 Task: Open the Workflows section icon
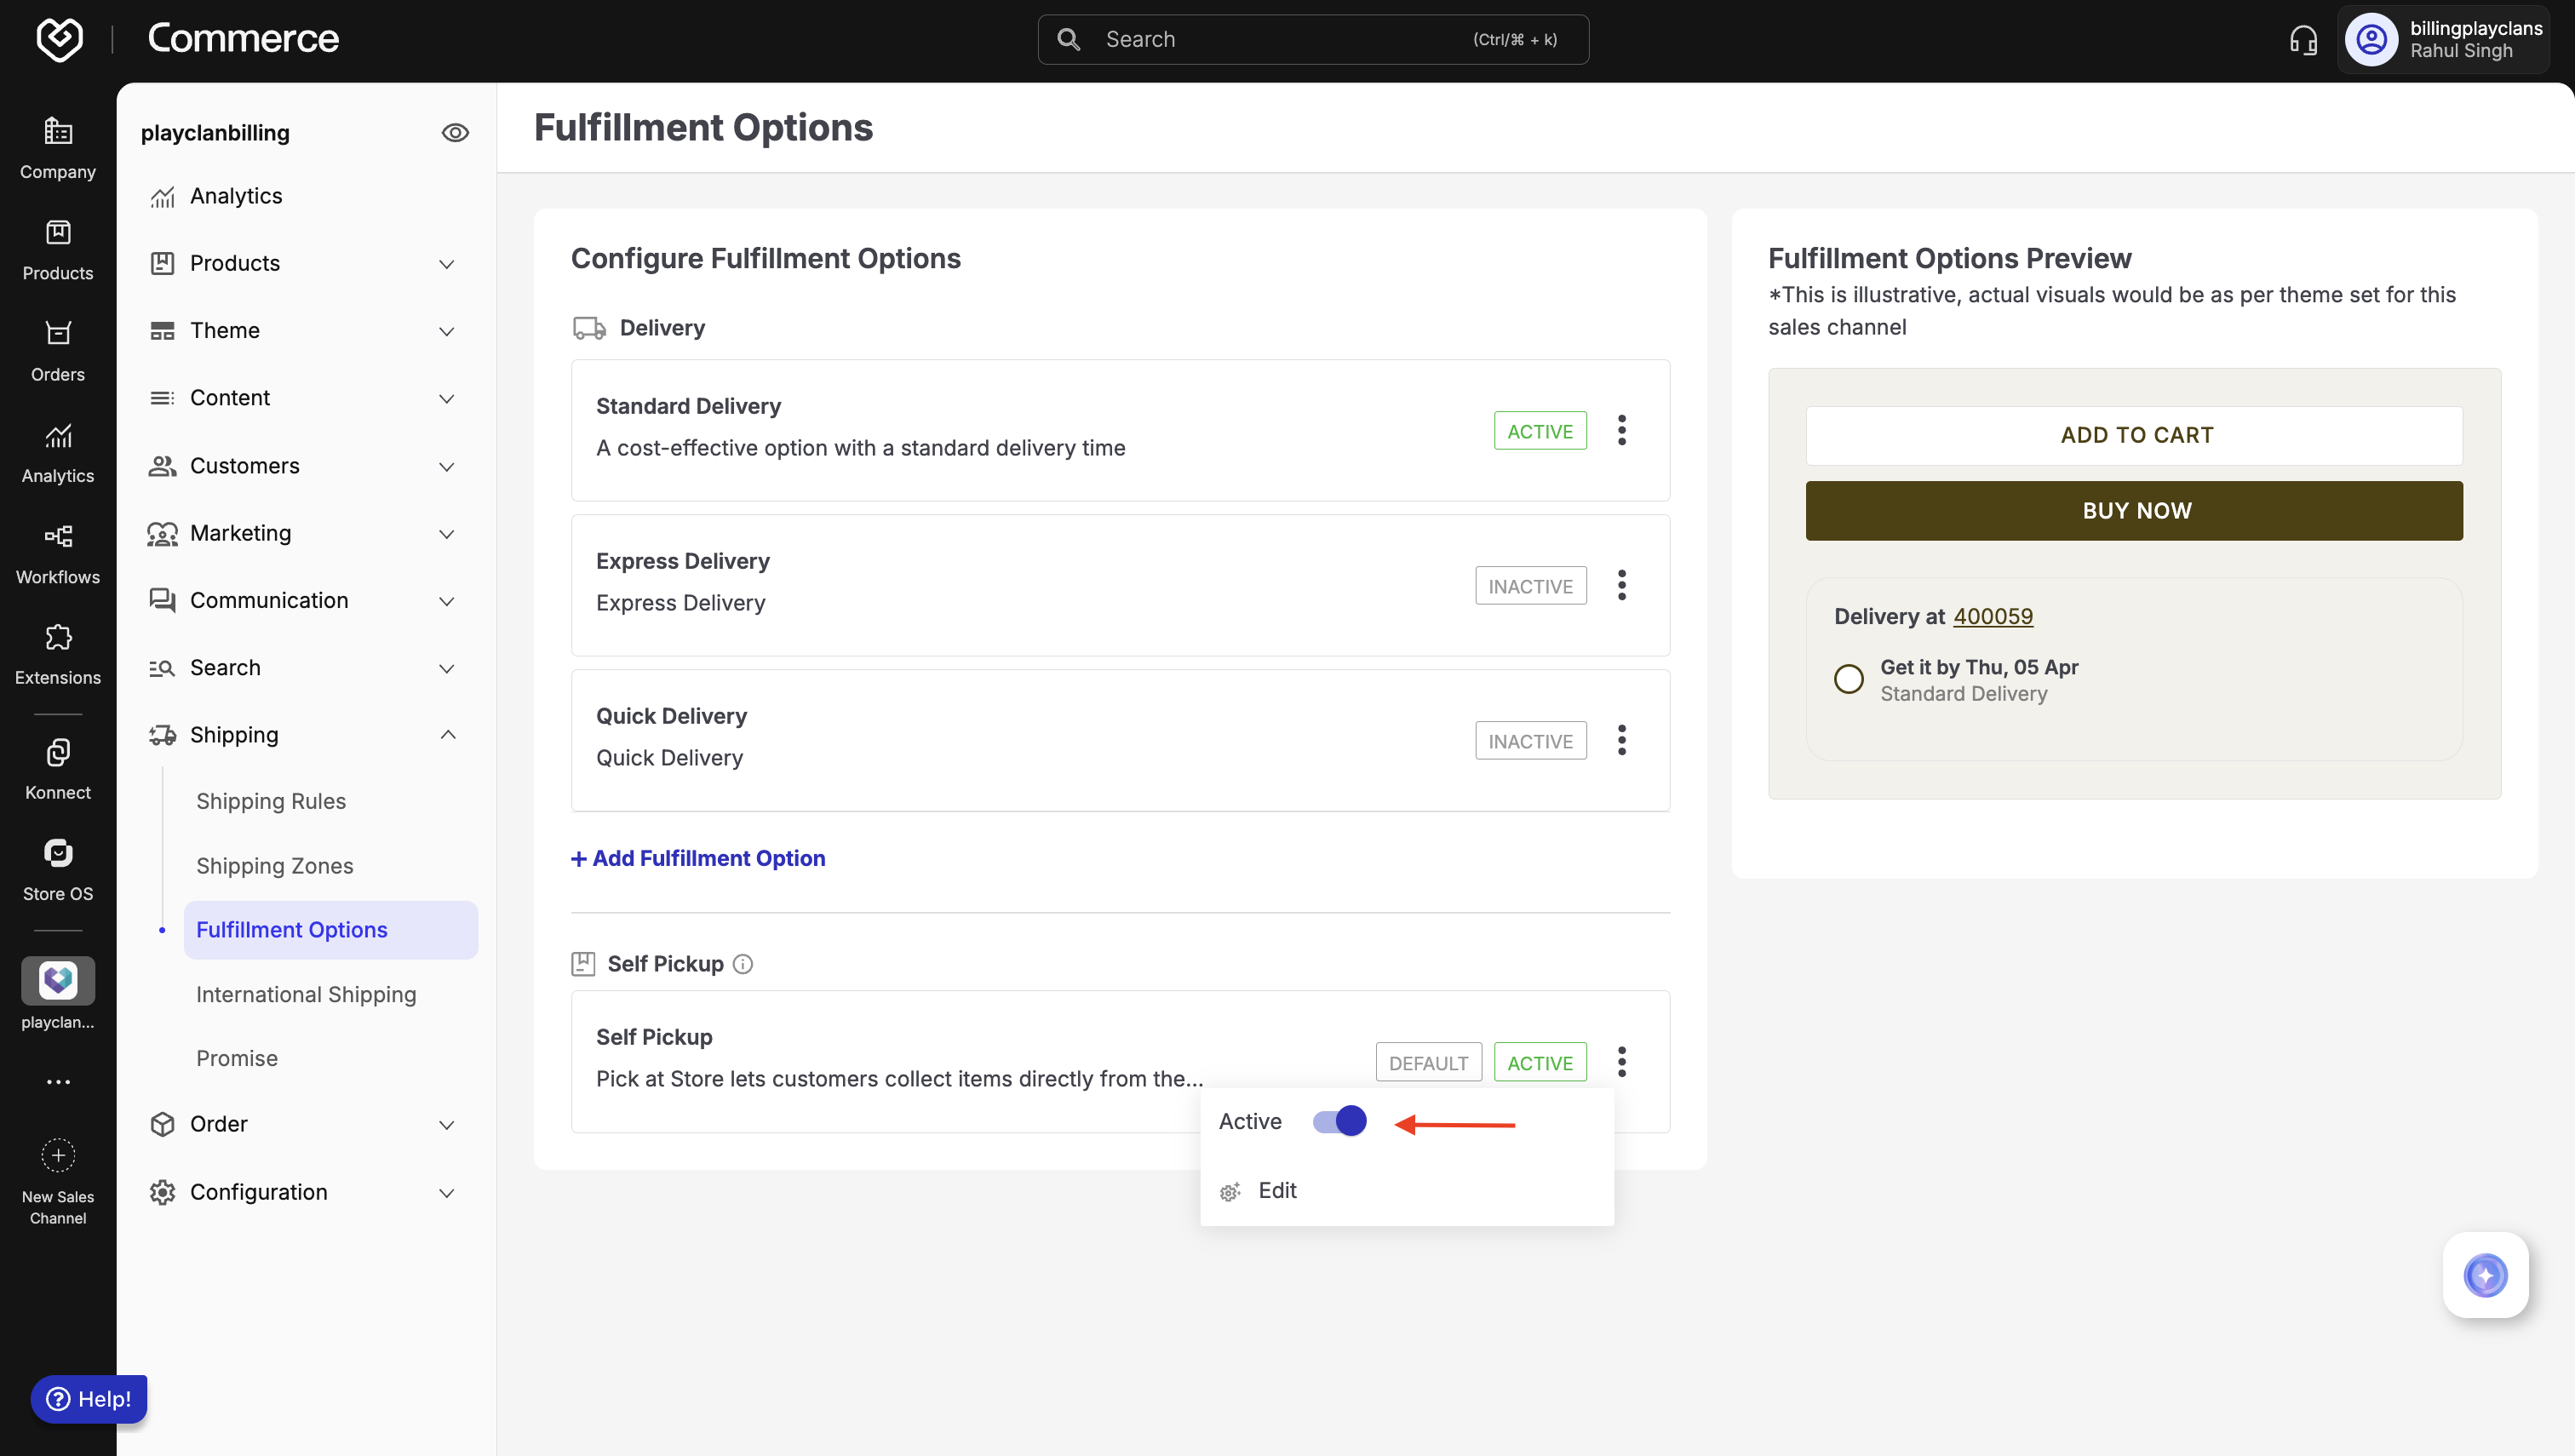(x=58, y=537)
